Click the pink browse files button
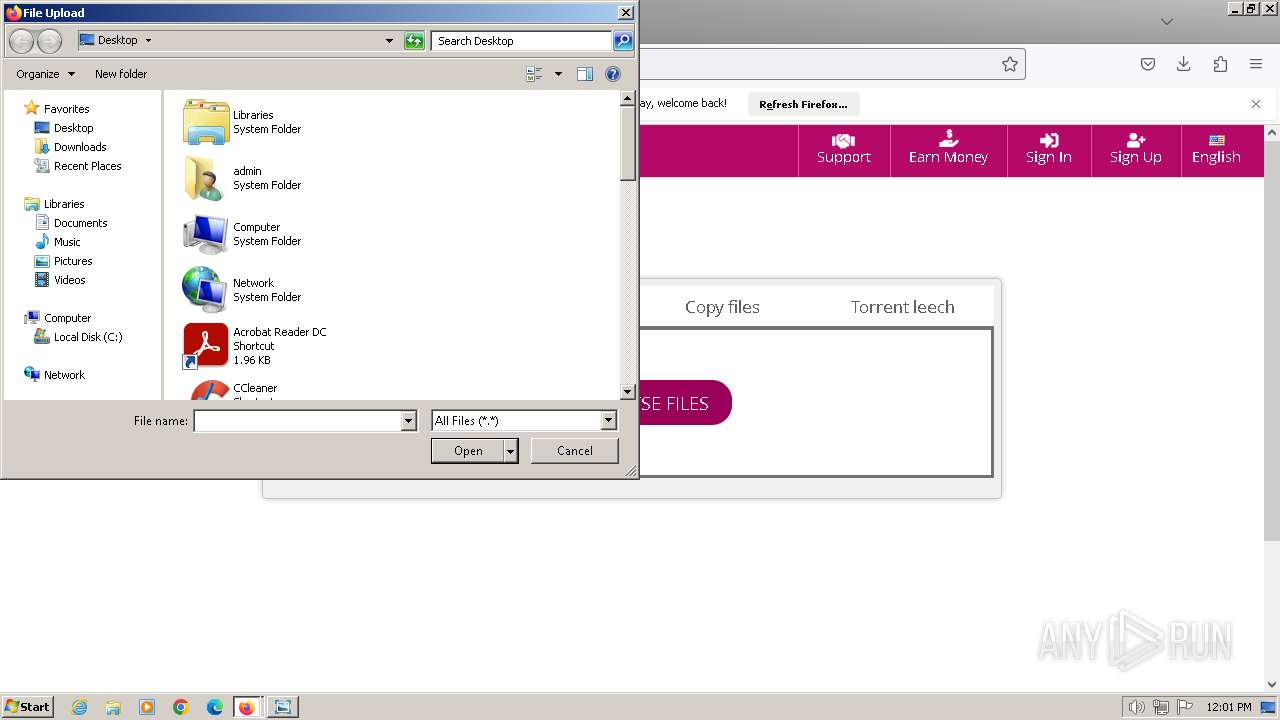Image resolution: width=1280 pixels, height=720 pixels. click(685, 403)
